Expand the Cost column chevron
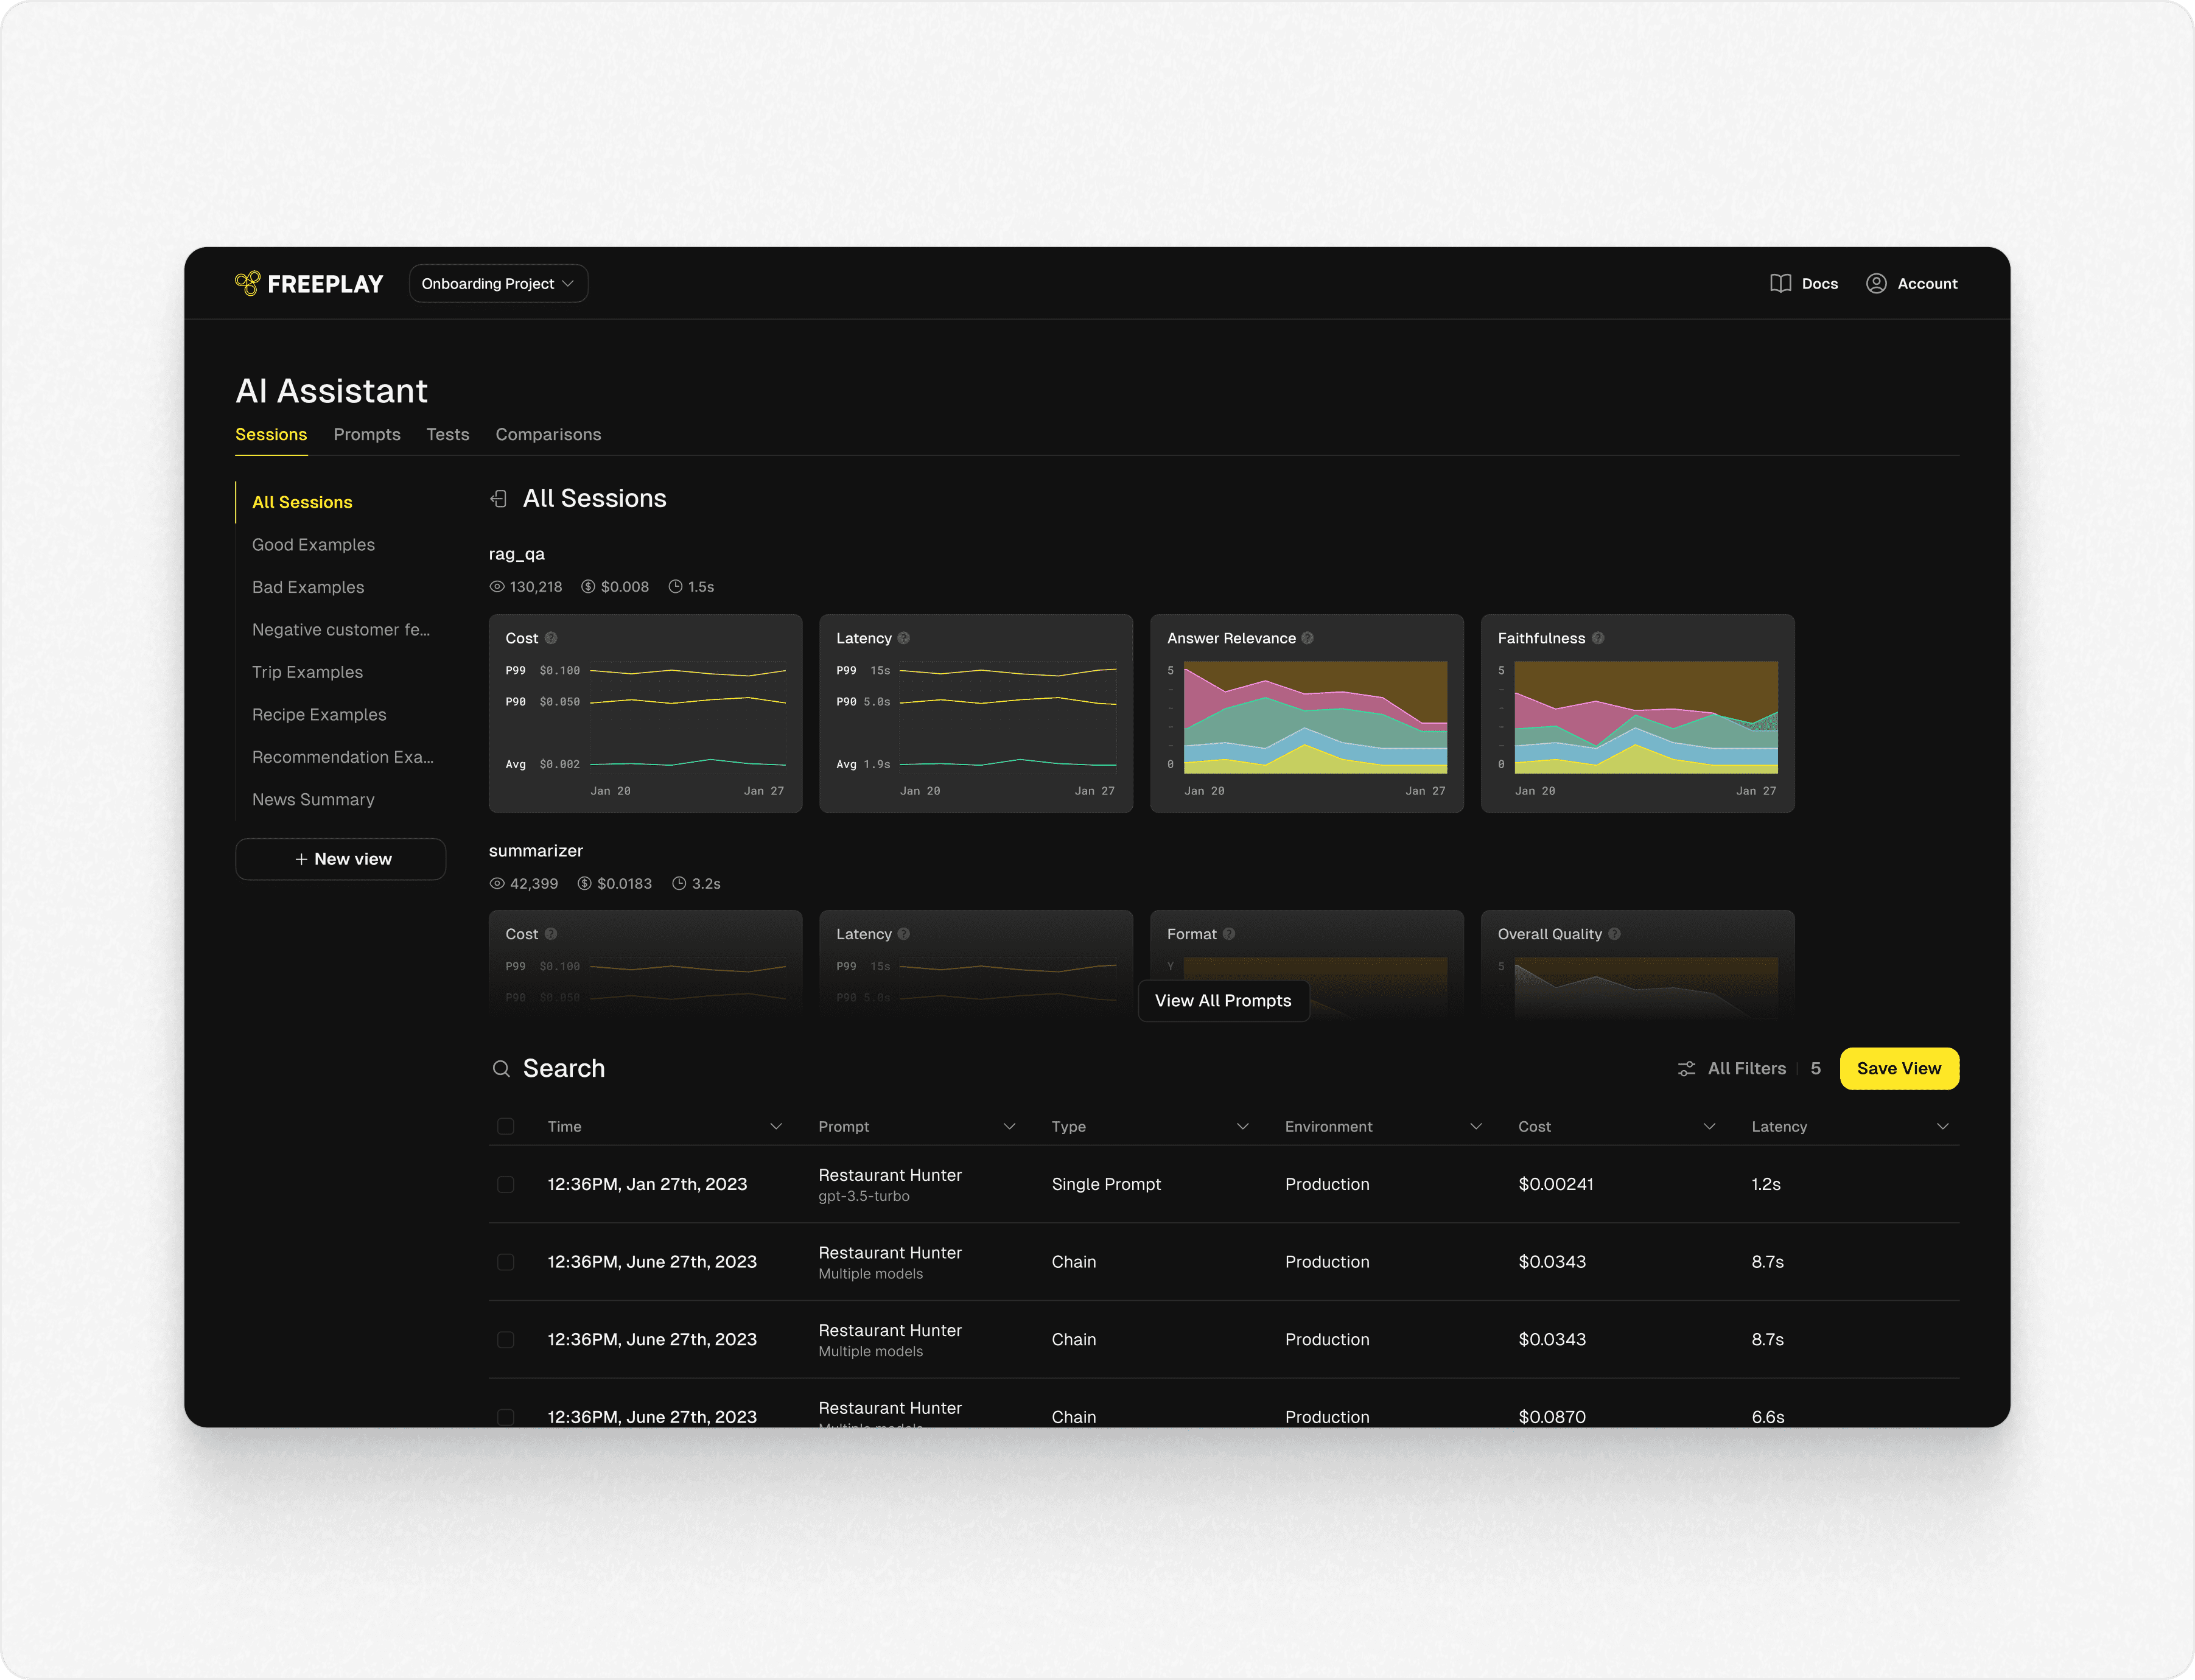The width and height of the screenshot is (2195, 1680). [1710, 1127]
